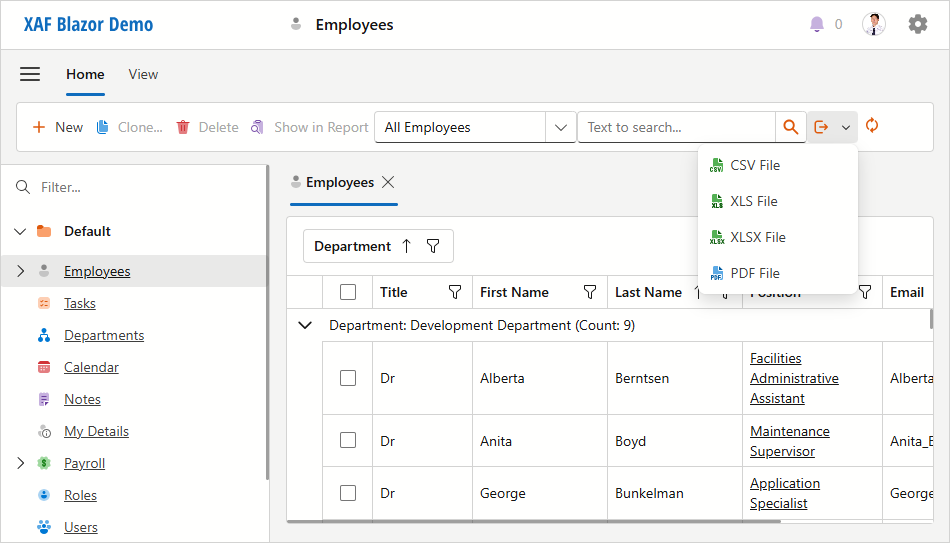Open Maintenance Supervisor position link

(x=790, y=441)
